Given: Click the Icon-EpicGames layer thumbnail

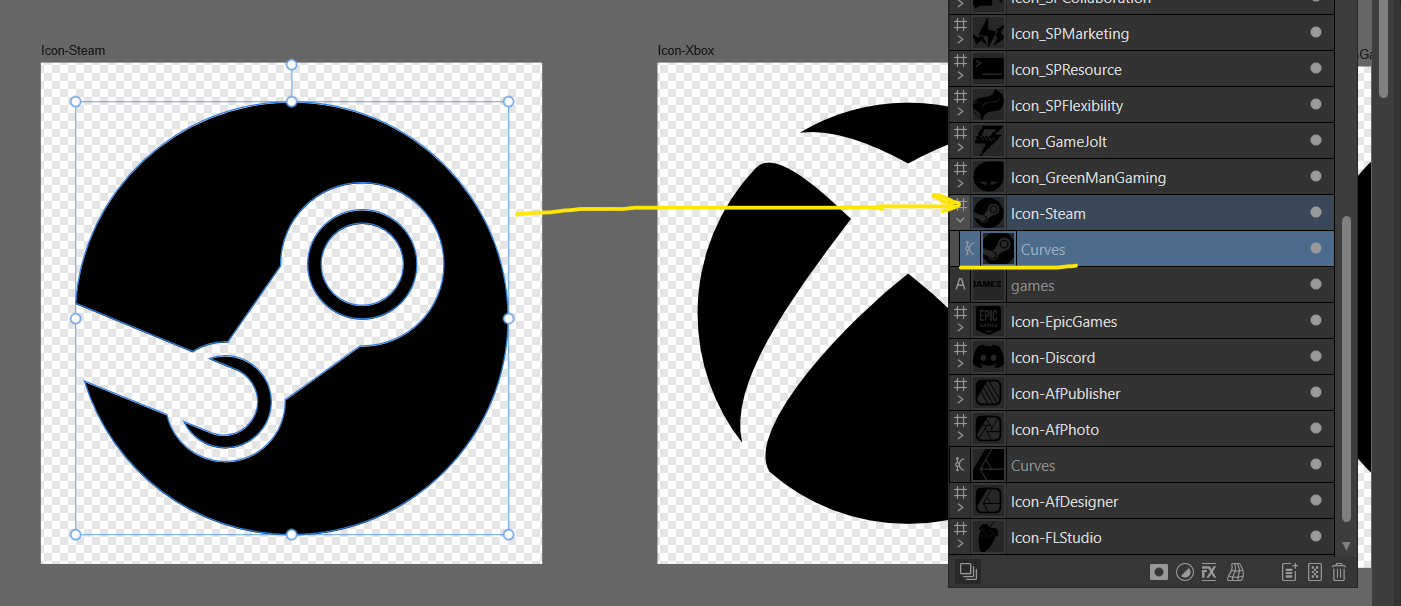Looking at the screenshot, I should click(x=988, y=321).
